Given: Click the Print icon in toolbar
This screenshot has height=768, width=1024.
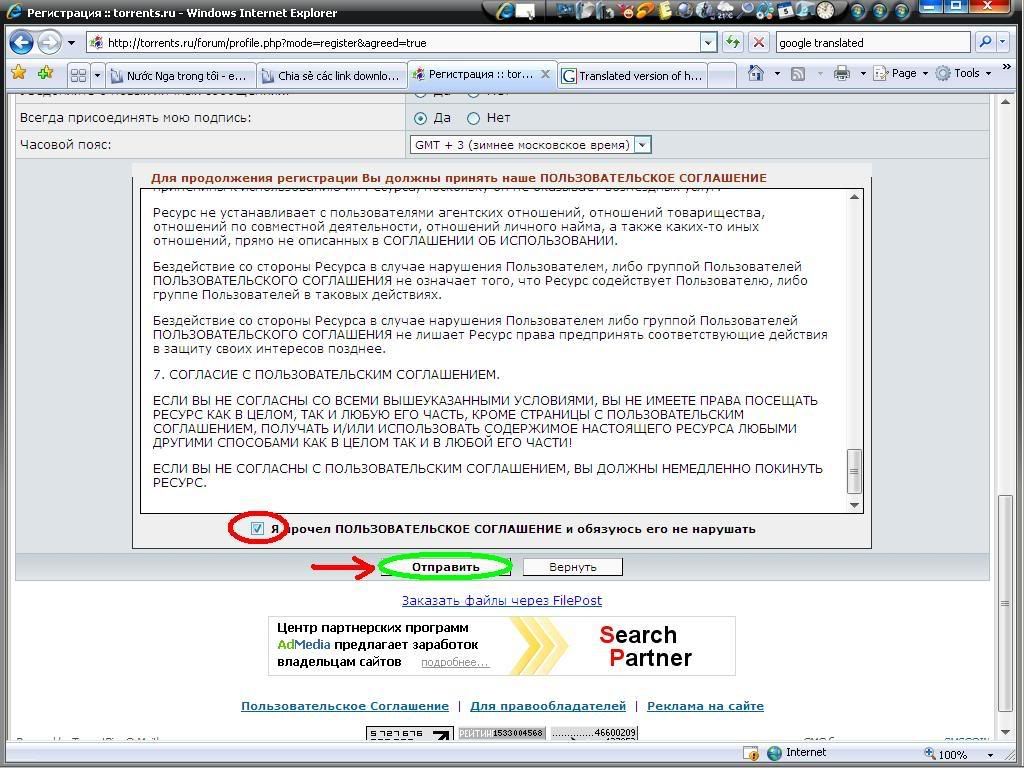Looking at the screenshot, I should (x=841, y=74).
